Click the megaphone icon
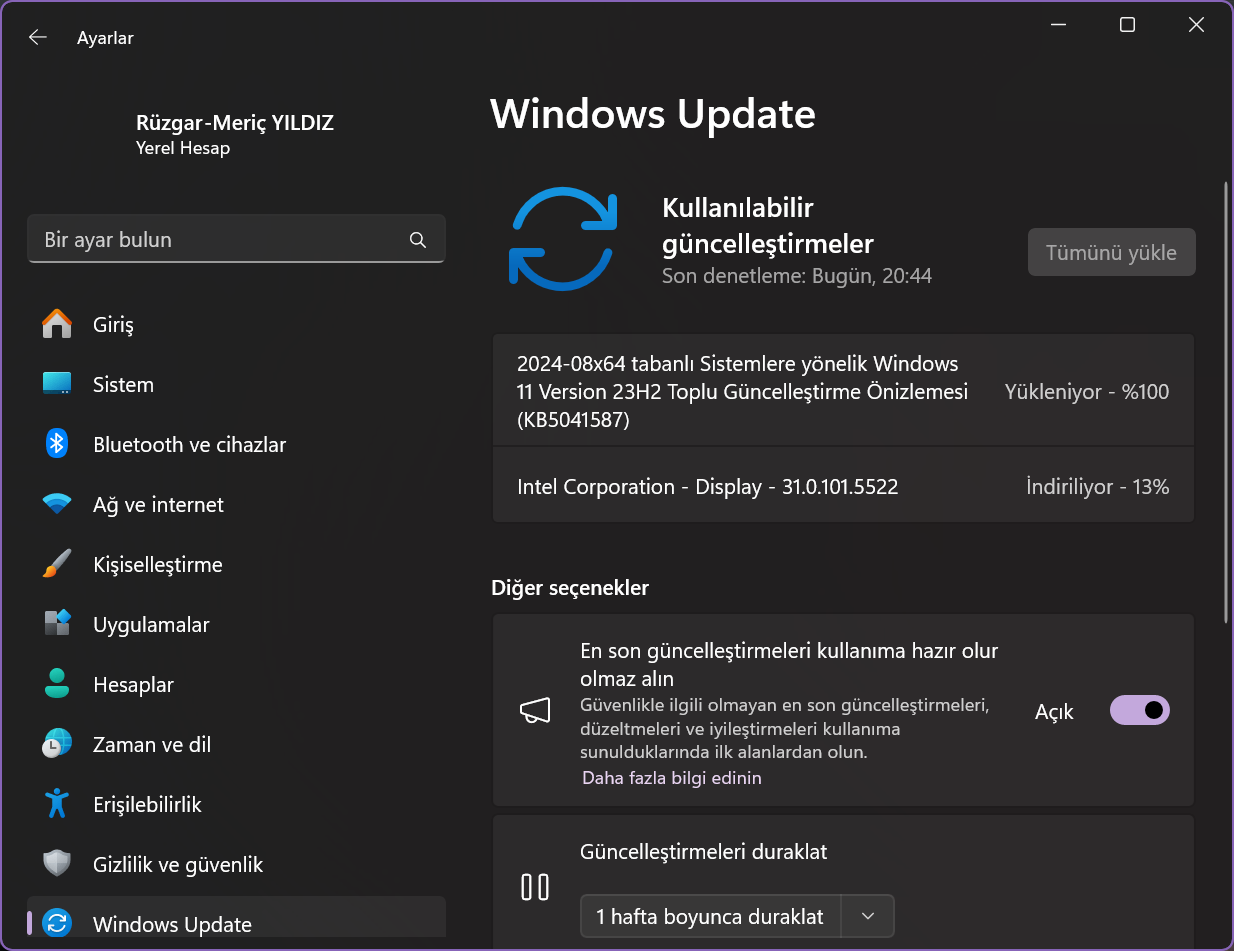Image resolution: width=1234 pixels, height=951 pixels. tap(535, 711)
